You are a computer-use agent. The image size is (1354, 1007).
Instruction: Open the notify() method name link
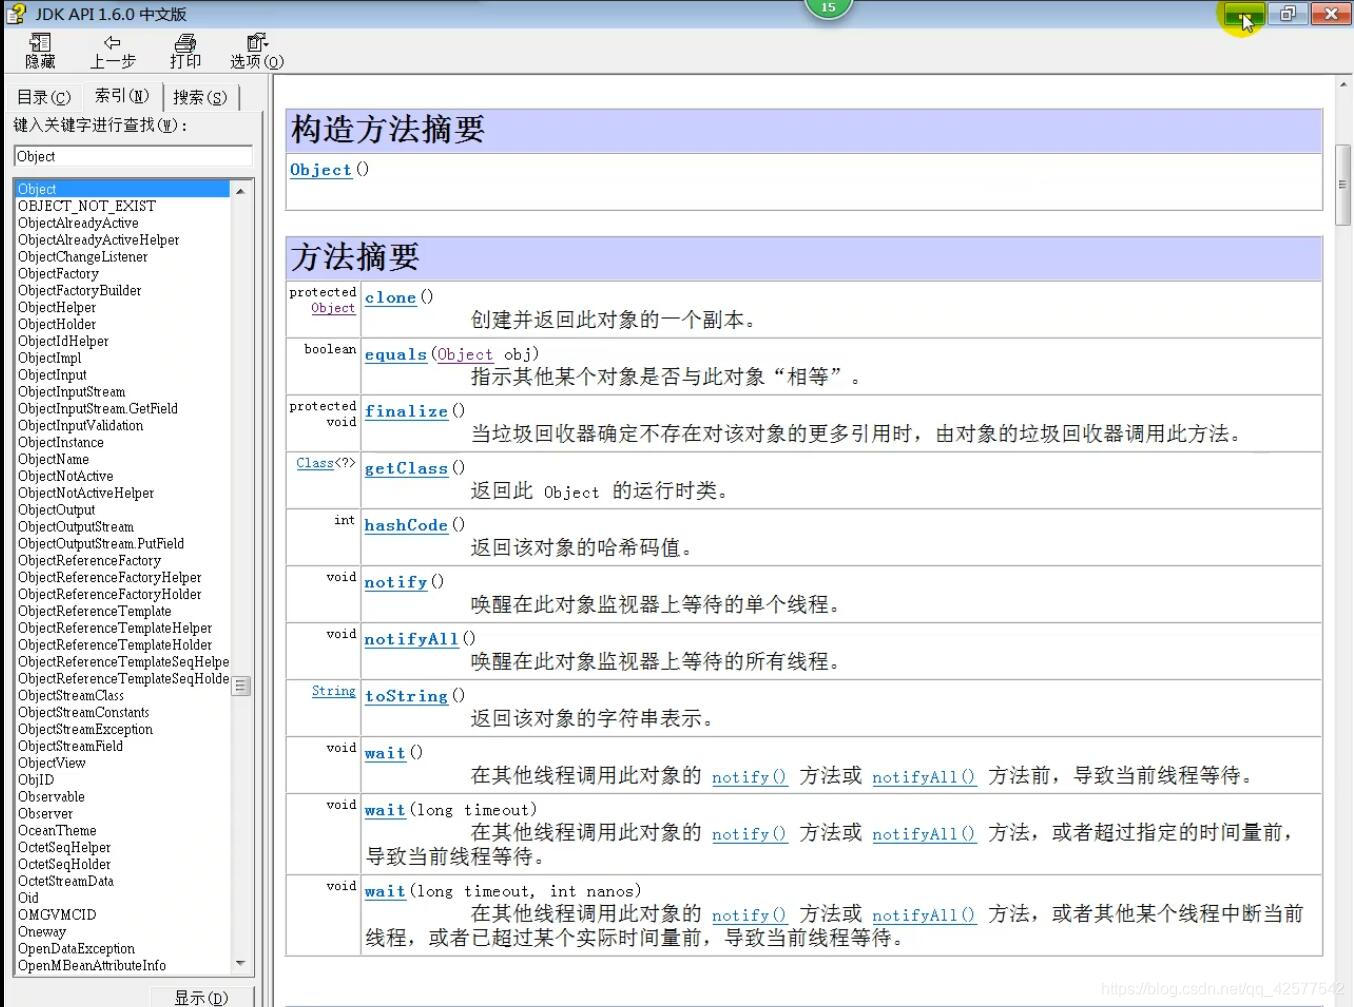click(396, 582)
